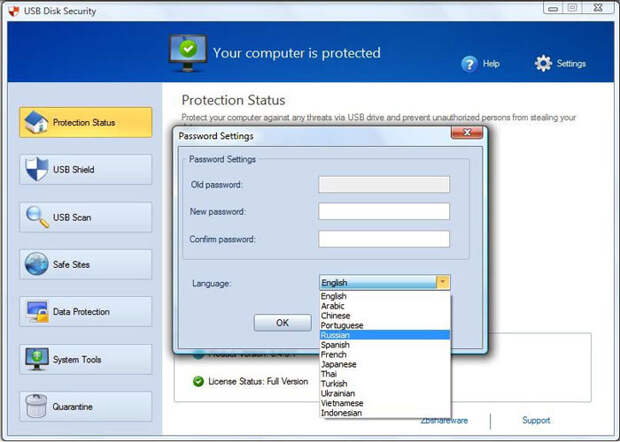This screenshot has height=442, width=620.
Task: Open the Protection Status section
Action: [85, 122]
